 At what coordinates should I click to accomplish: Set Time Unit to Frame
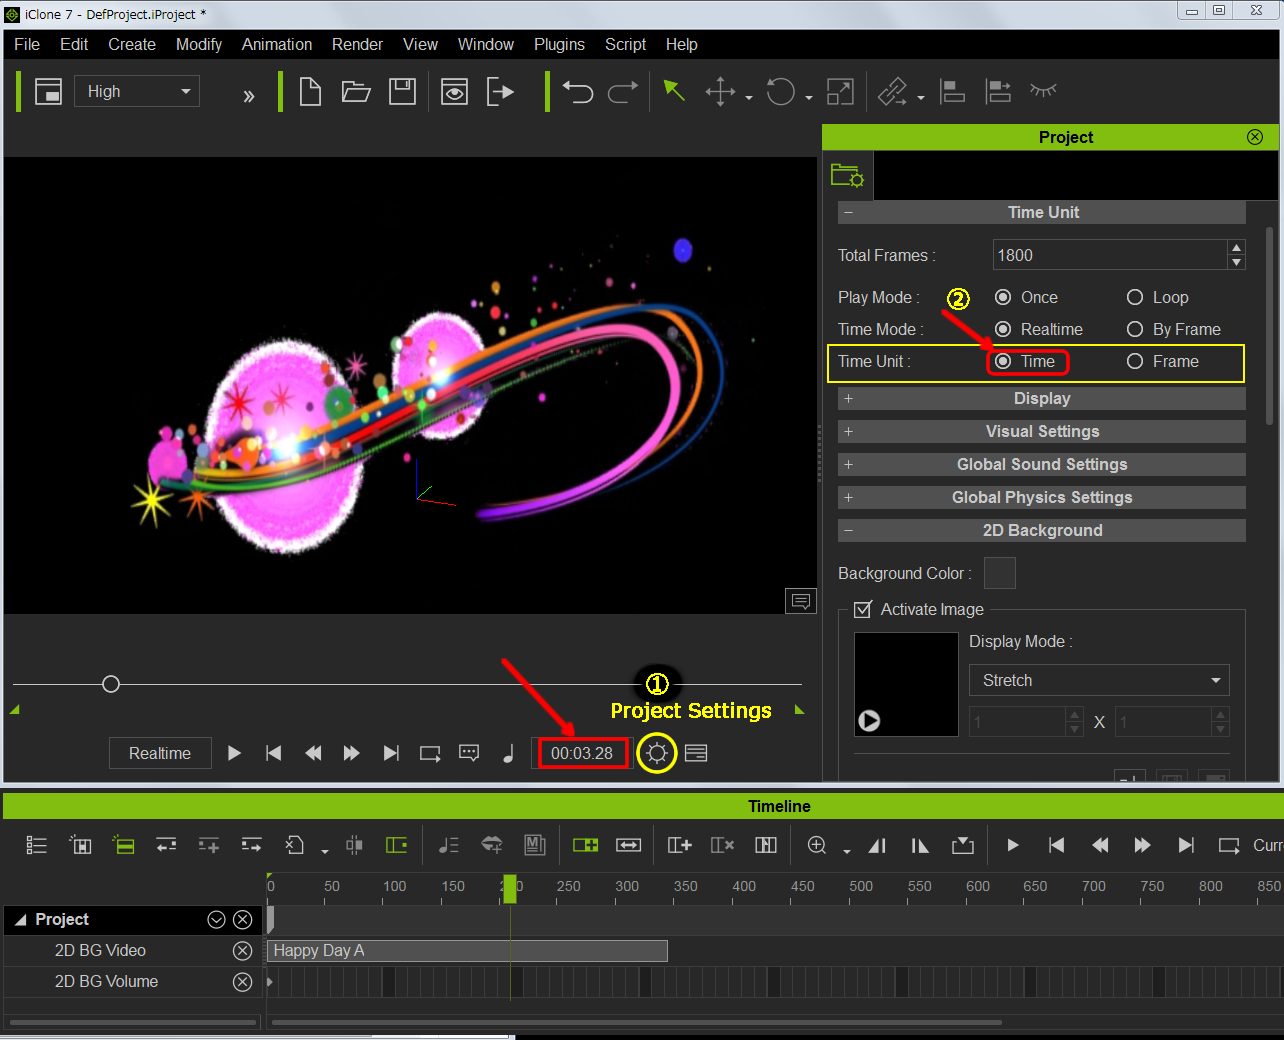(1135, 361)
